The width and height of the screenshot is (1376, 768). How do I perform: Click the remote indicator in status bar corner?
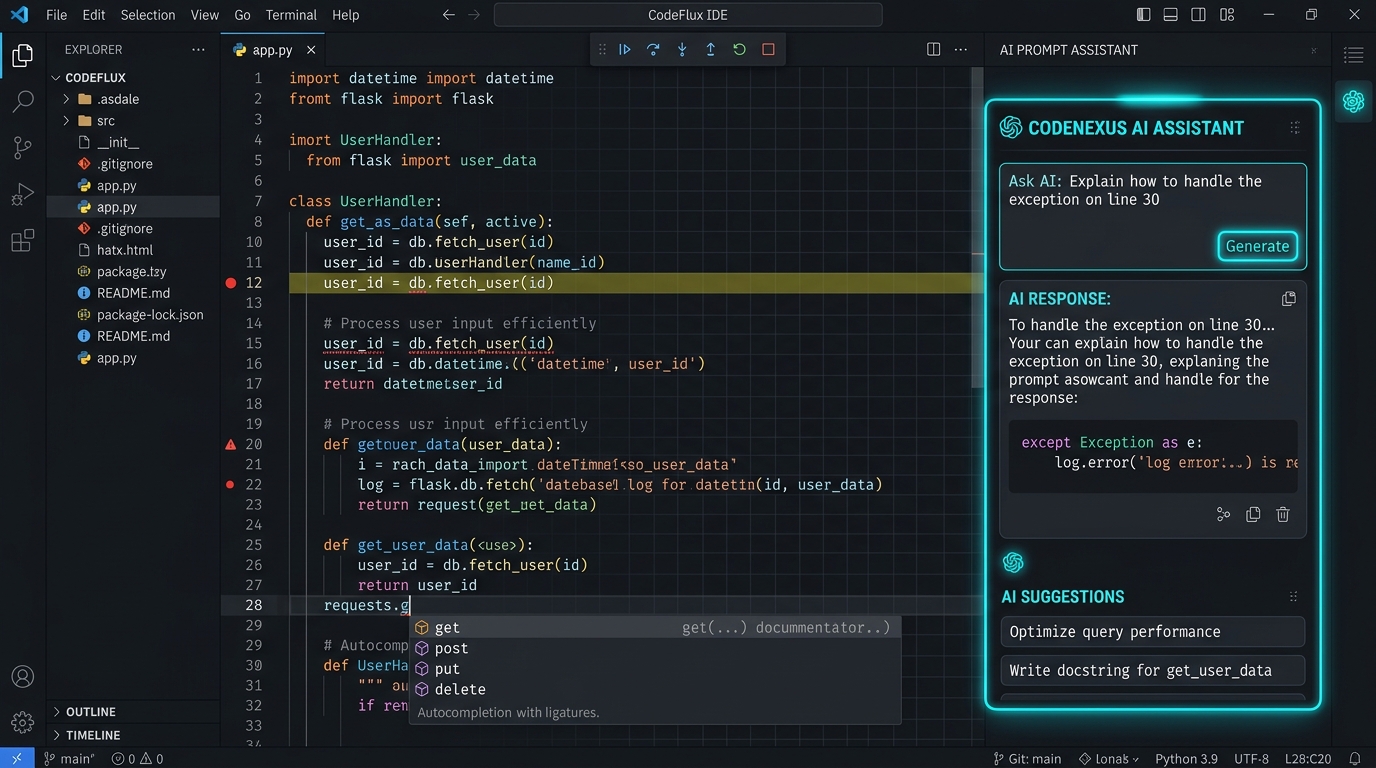(16, 759)
